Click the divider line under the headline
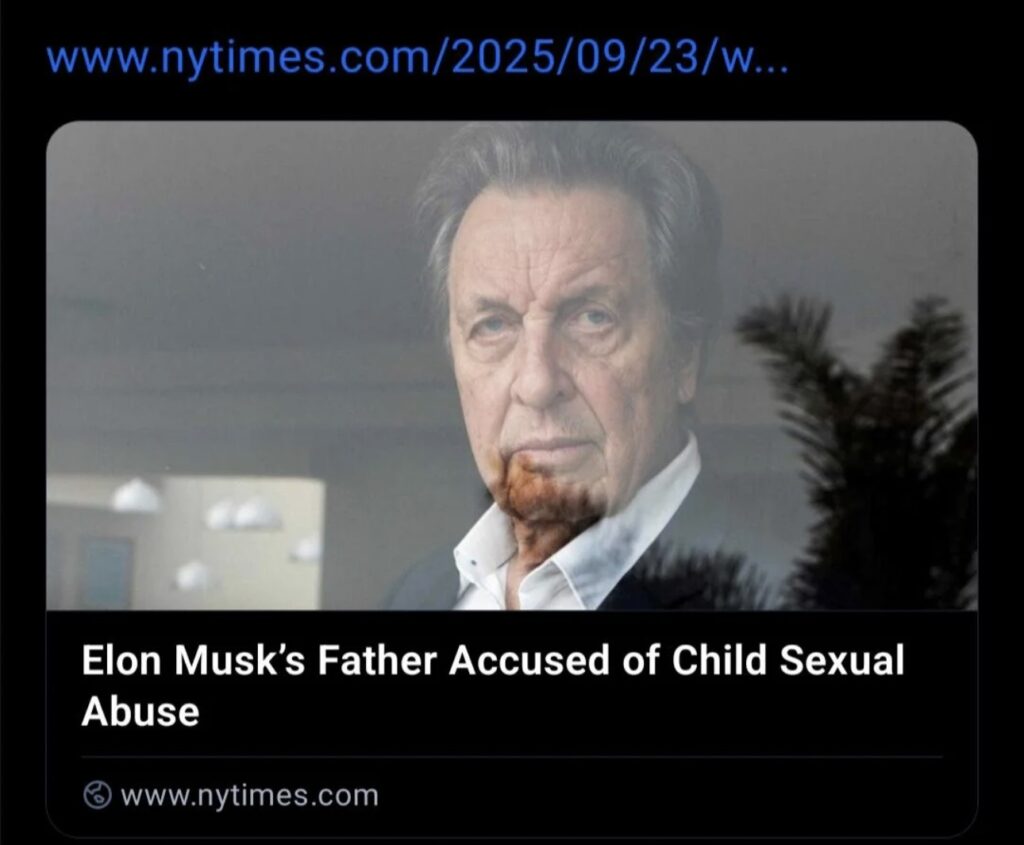Image resolution: width=1024 pixels, height=845 pixels. (x=512, y=757)
